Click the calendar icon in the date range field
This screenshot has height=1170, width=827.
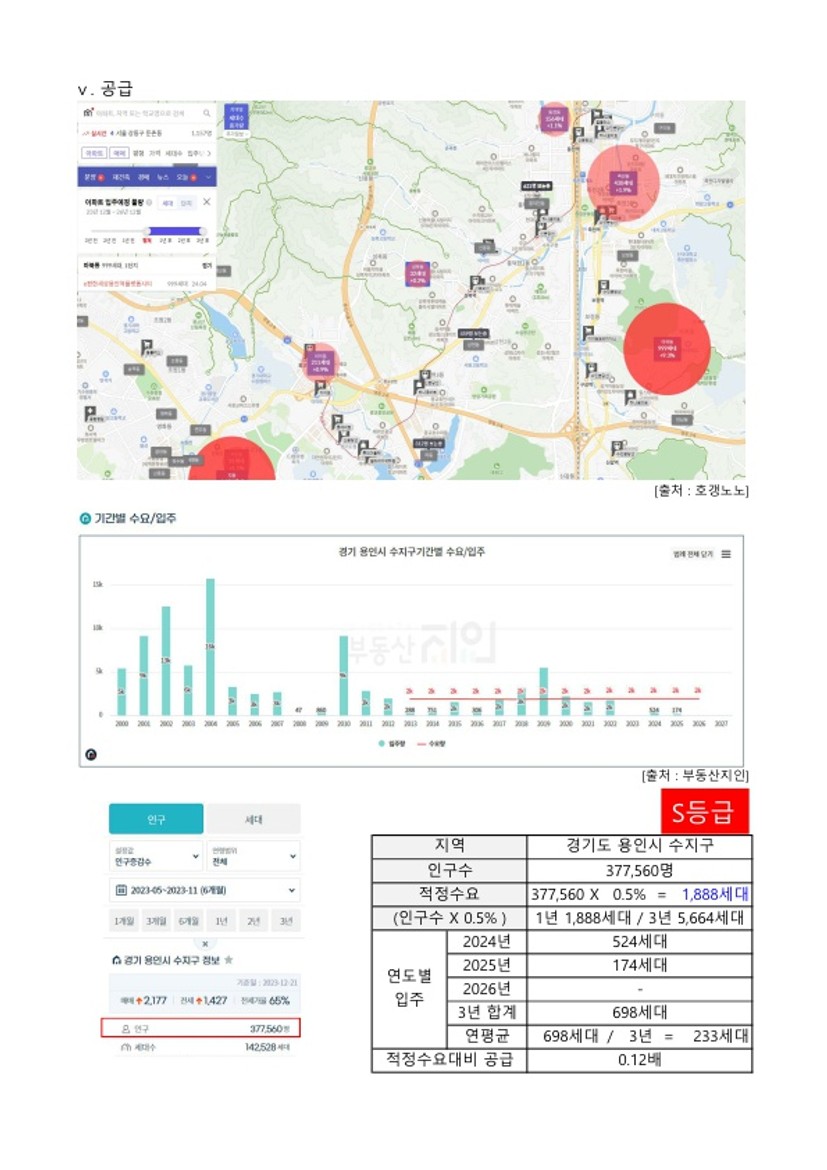click(x=121, y=890)
